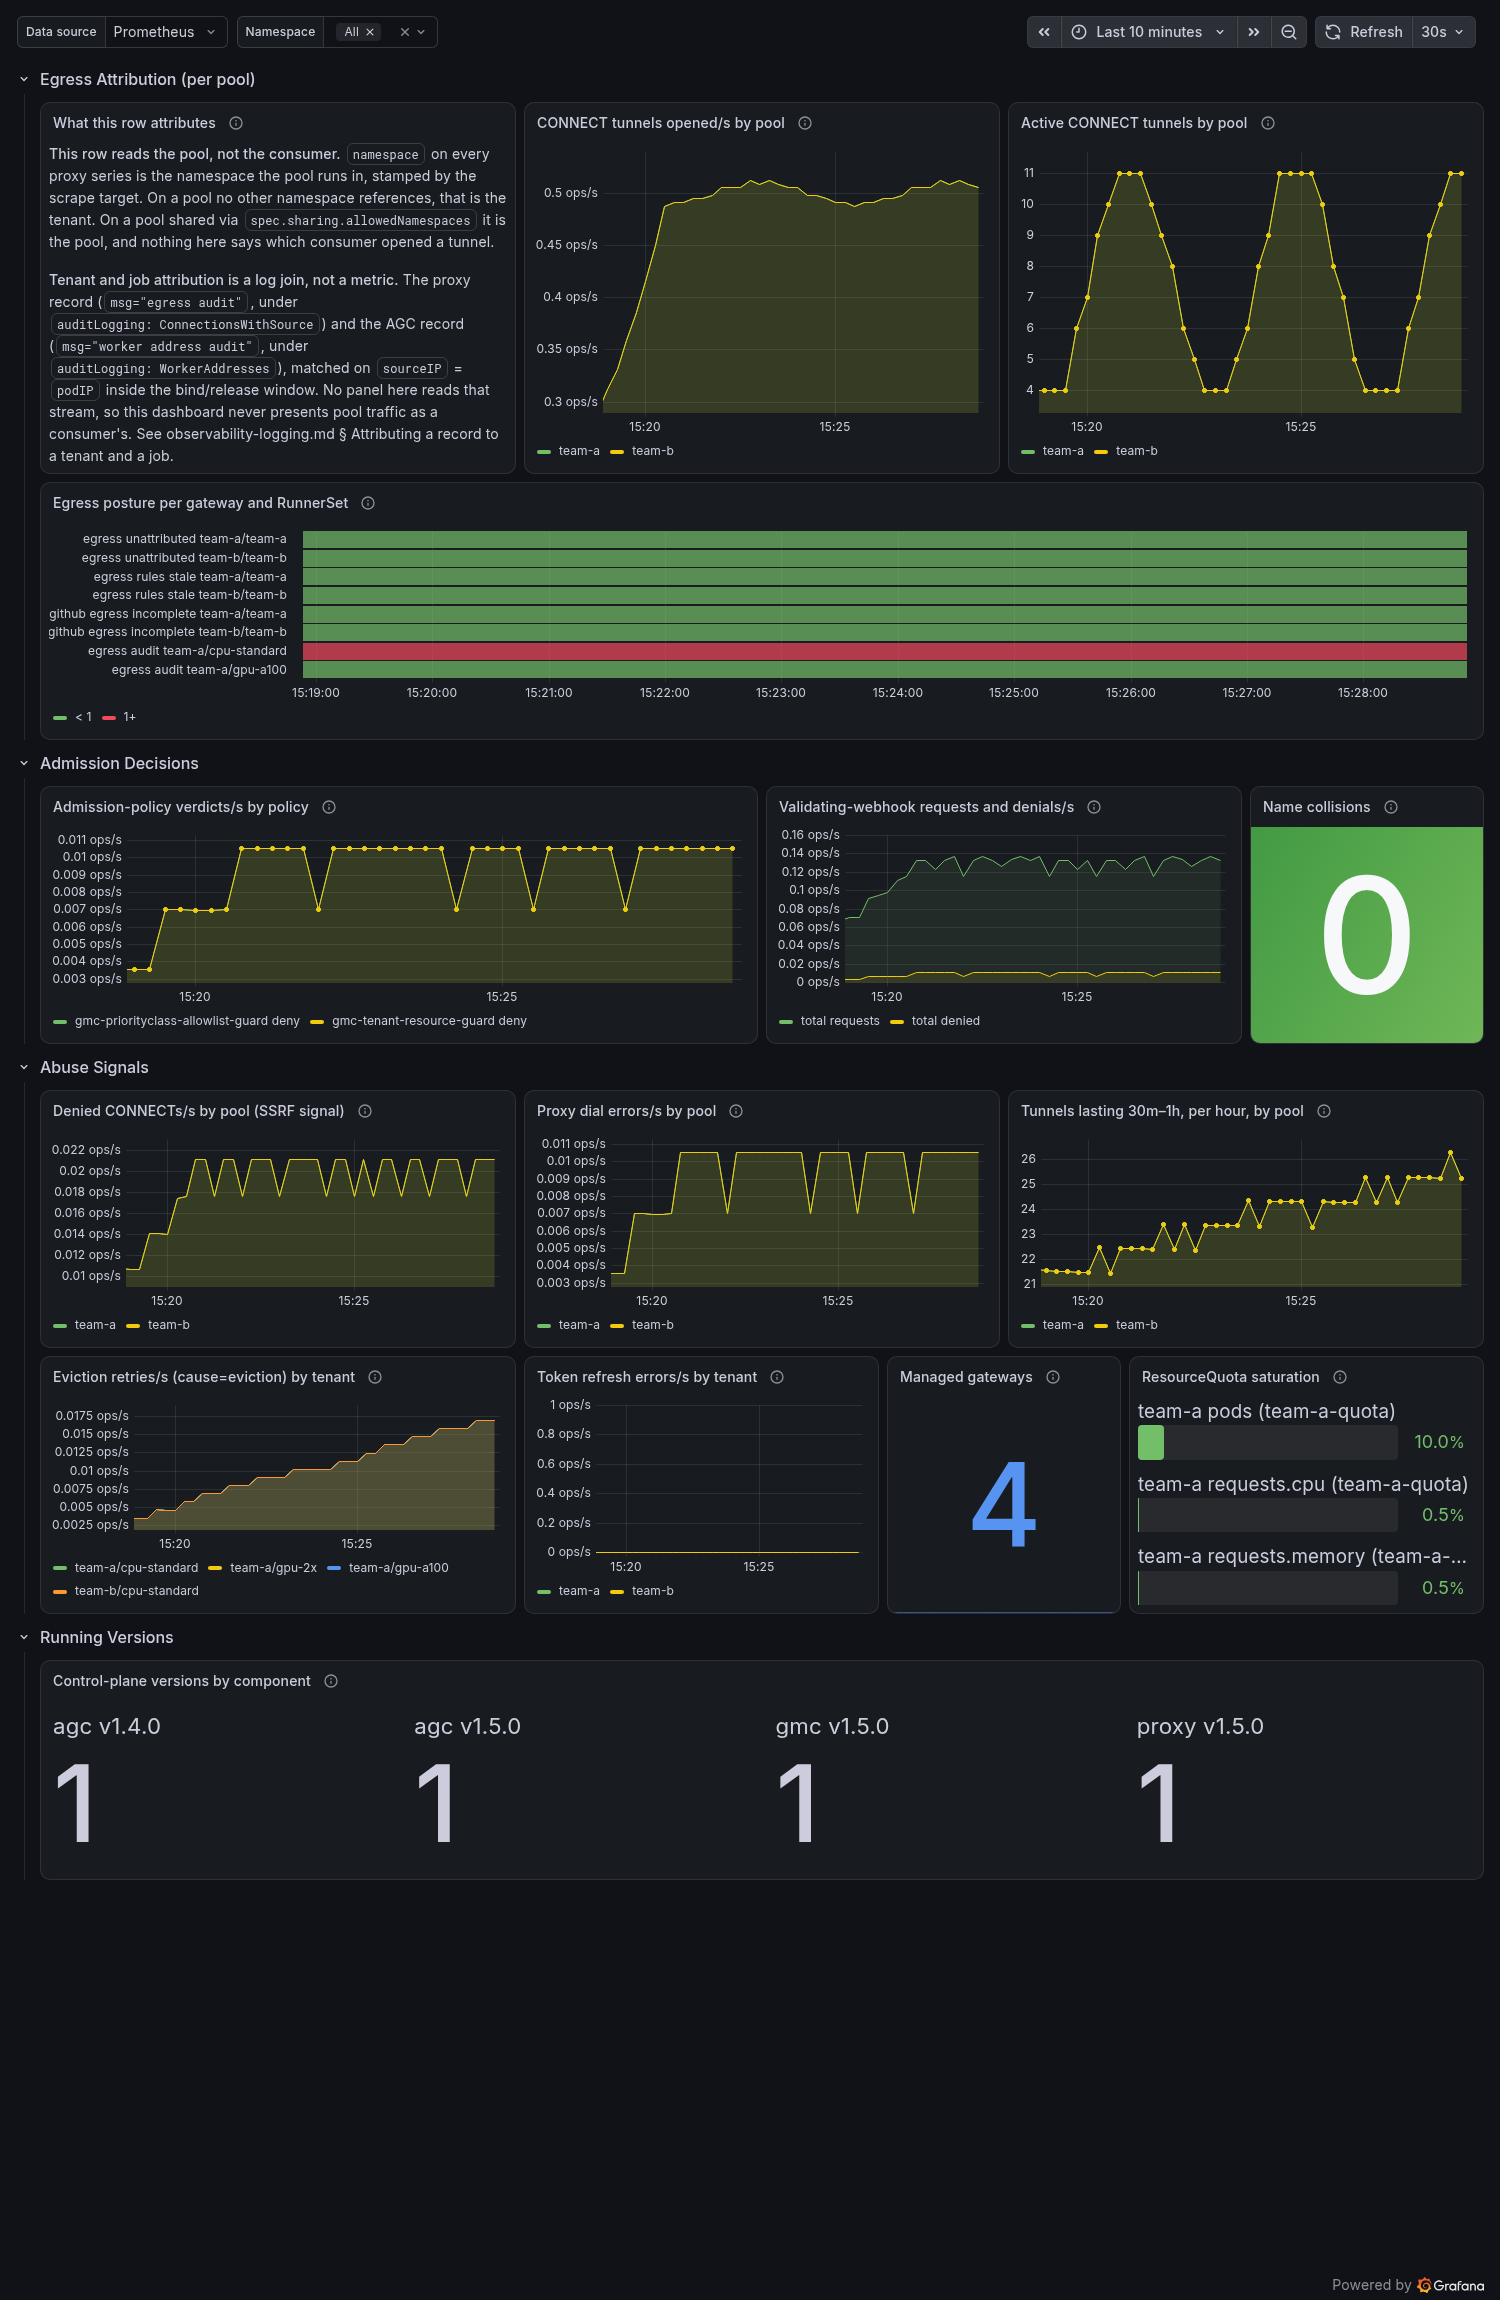
Task: Open info for CONNECT tunnels opened/s panel
Action: pyautogui.click(x=805, y=123)
